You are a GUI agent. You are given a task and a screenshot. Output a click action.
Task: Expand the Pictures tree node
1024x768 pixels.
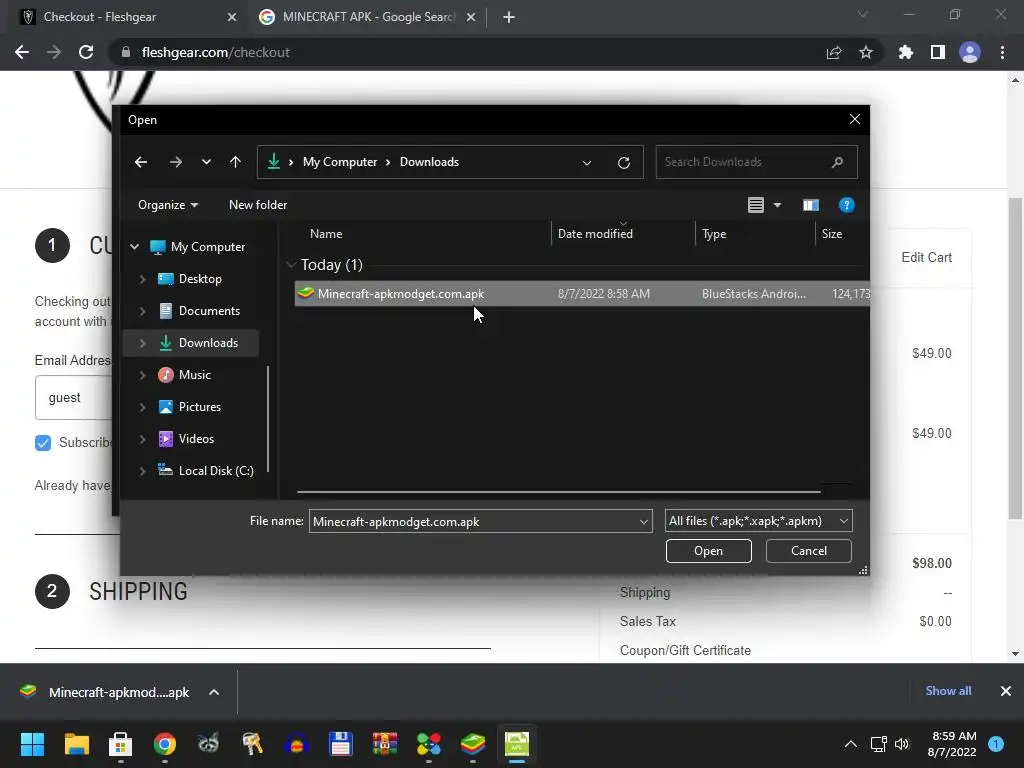pyautogui.click(x=142, y=407)
